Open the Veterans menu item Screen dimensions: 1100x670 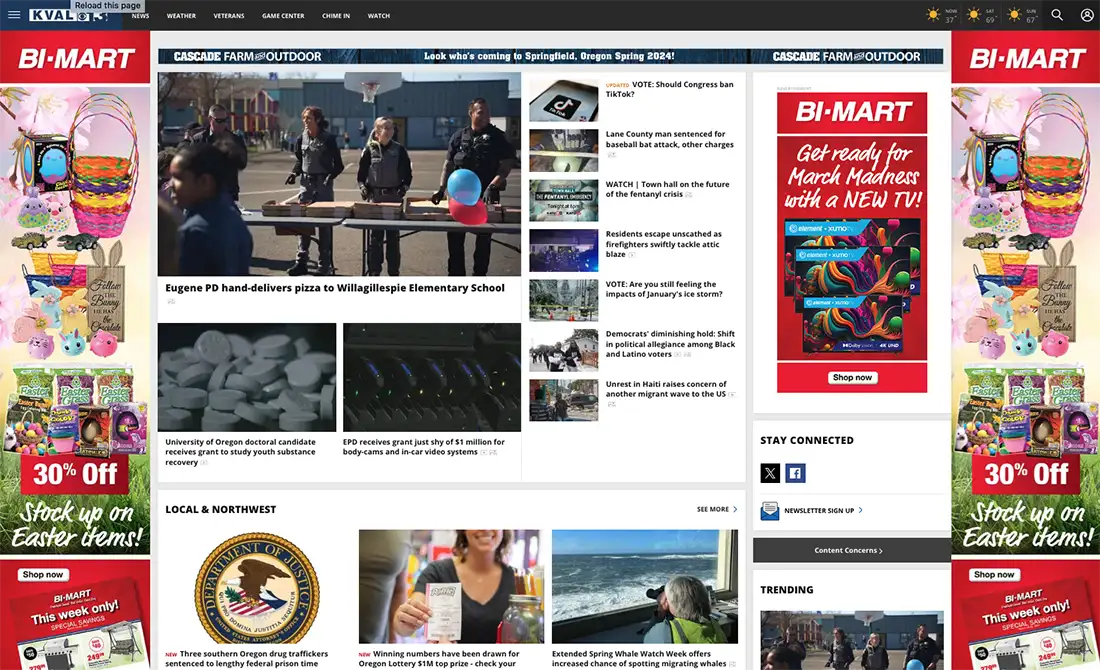229,15
